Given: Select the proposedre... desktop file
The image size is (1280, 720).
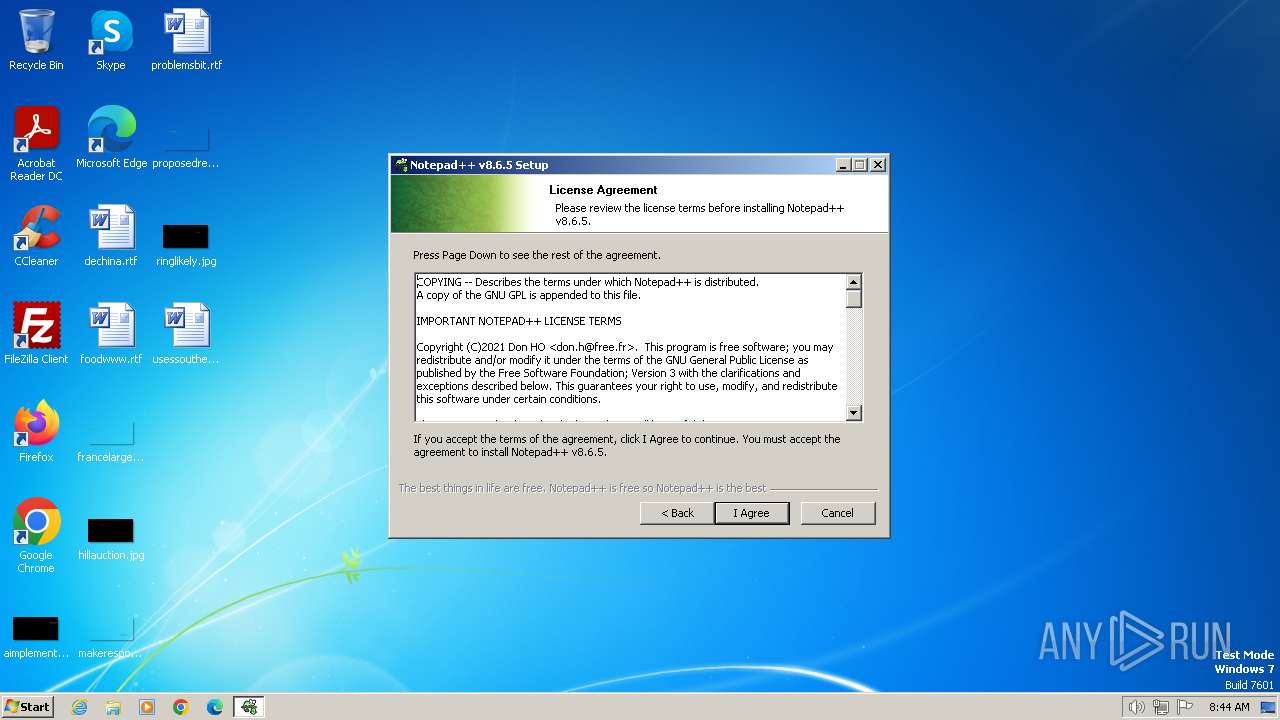Looking at the screenshot, I should pos(186,144).
